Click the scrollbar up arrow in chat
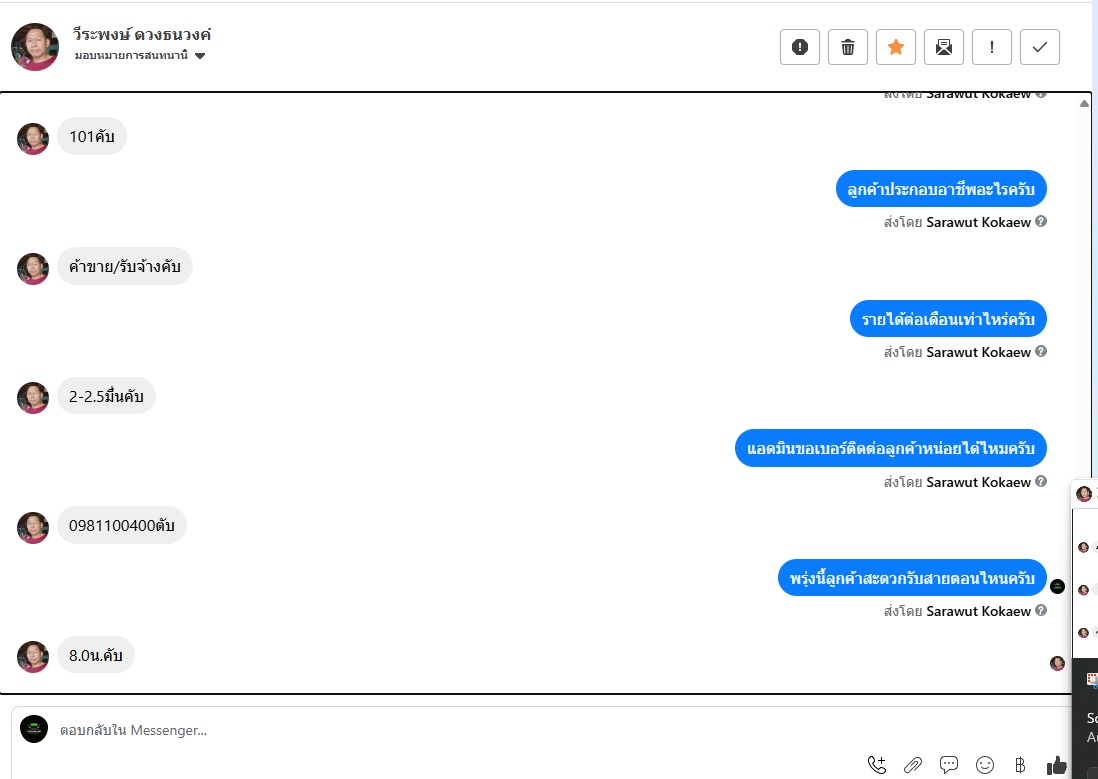 click(1084, 103)
